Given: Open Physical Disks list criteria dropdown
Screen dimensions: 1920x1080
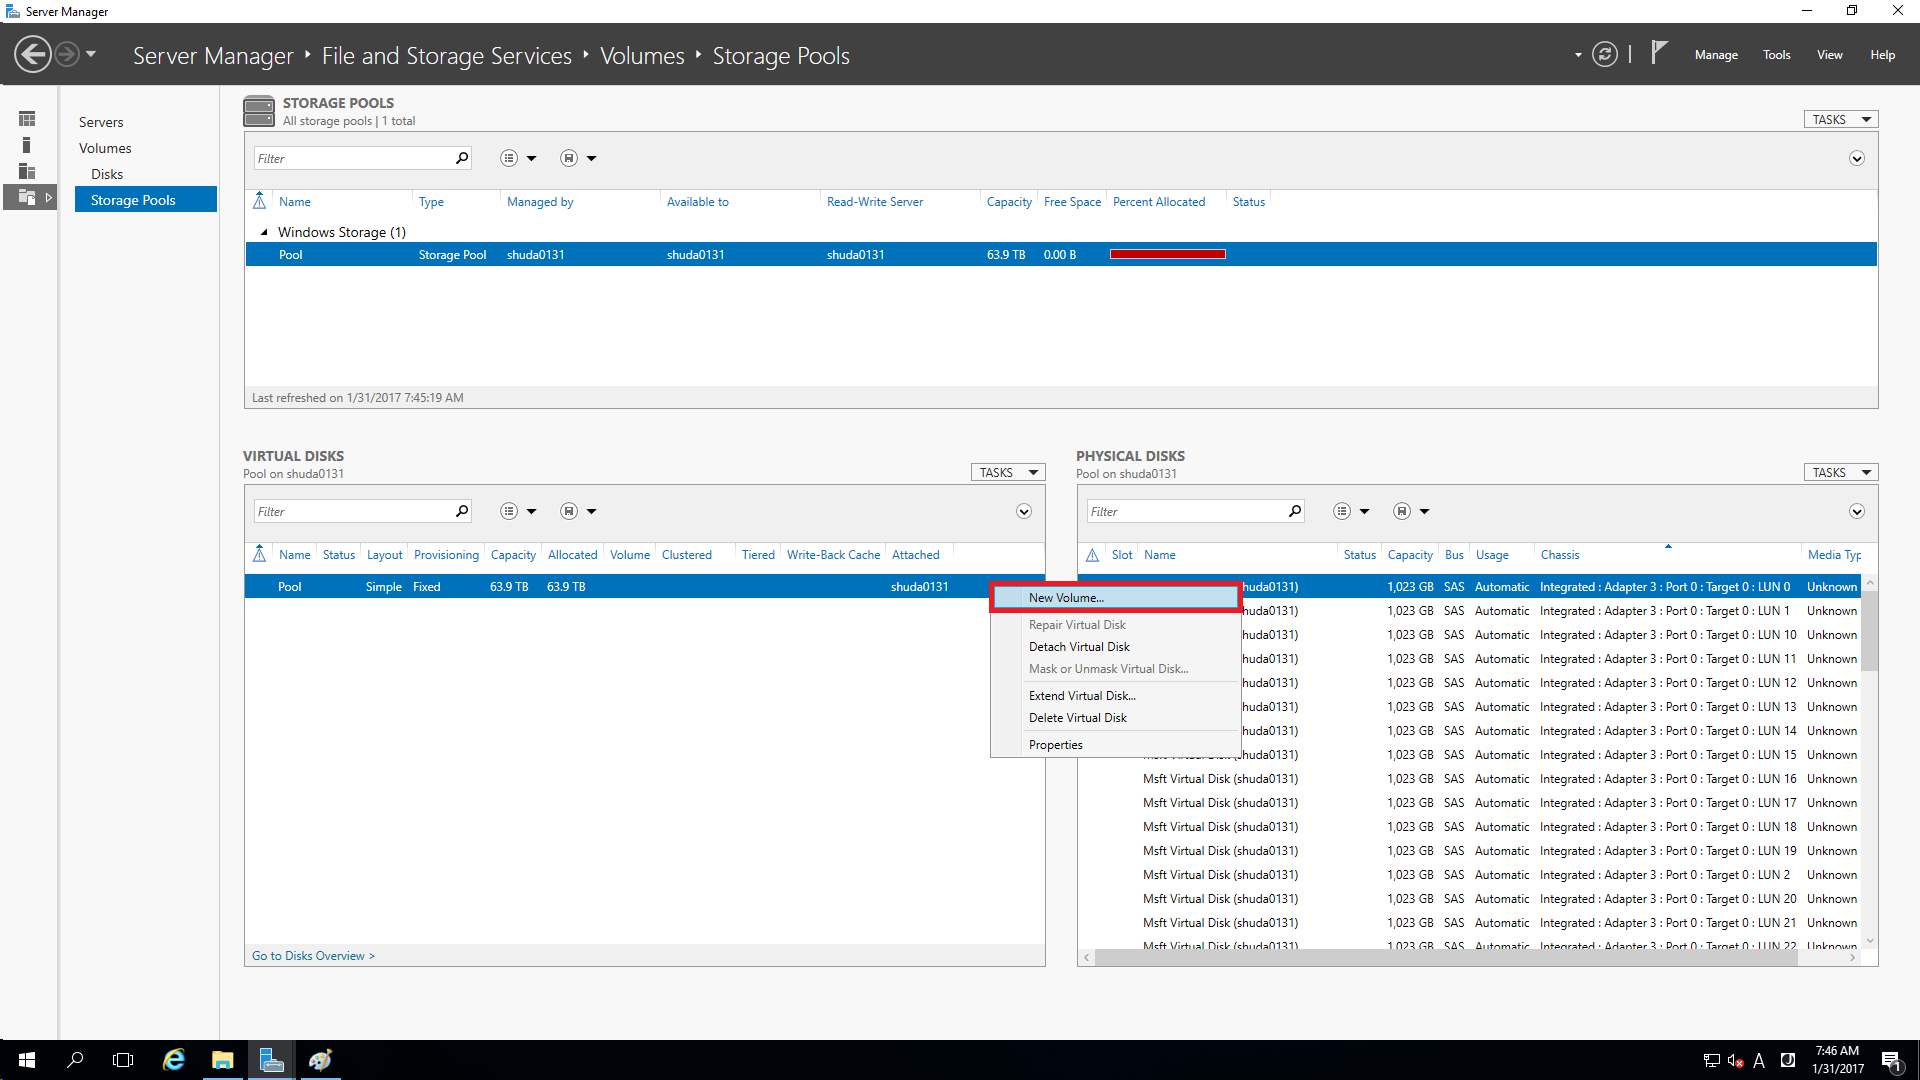Looking at the screenshot, I should (1351, 511).
